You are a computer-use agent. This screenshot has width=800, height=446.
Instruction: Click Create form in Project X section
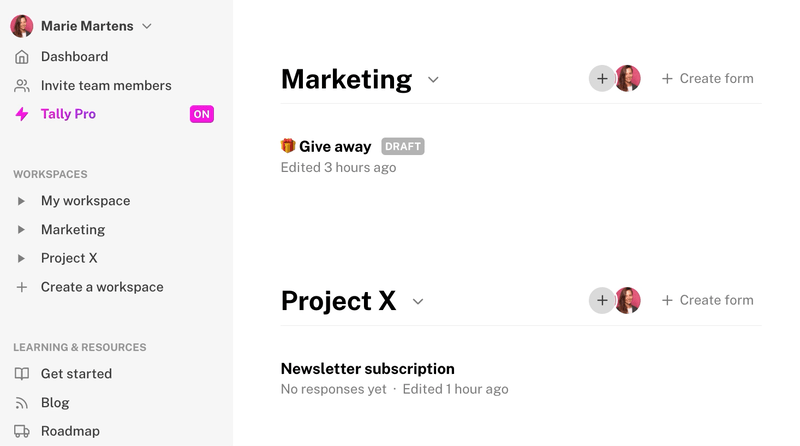(x=707, y=300)
